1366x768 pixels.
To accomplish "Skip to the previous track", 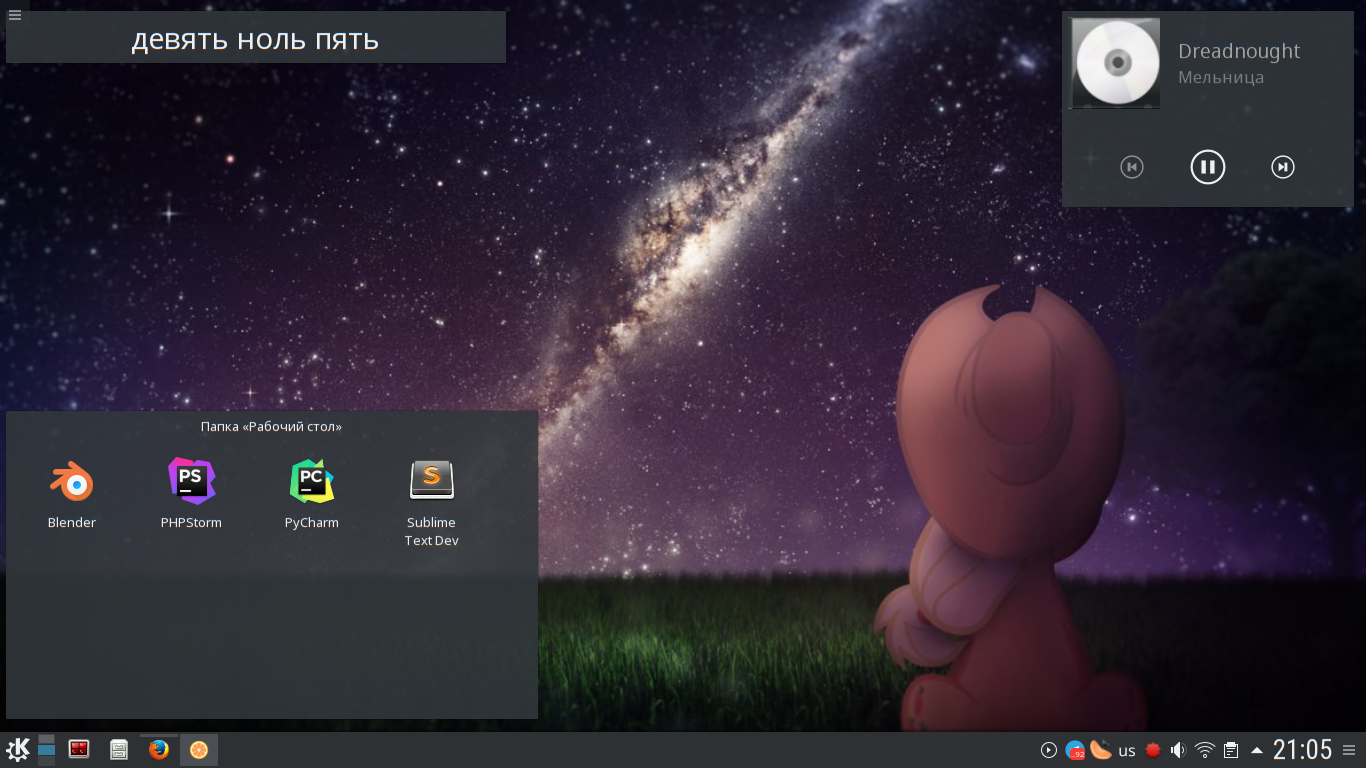I will 1132,167.
